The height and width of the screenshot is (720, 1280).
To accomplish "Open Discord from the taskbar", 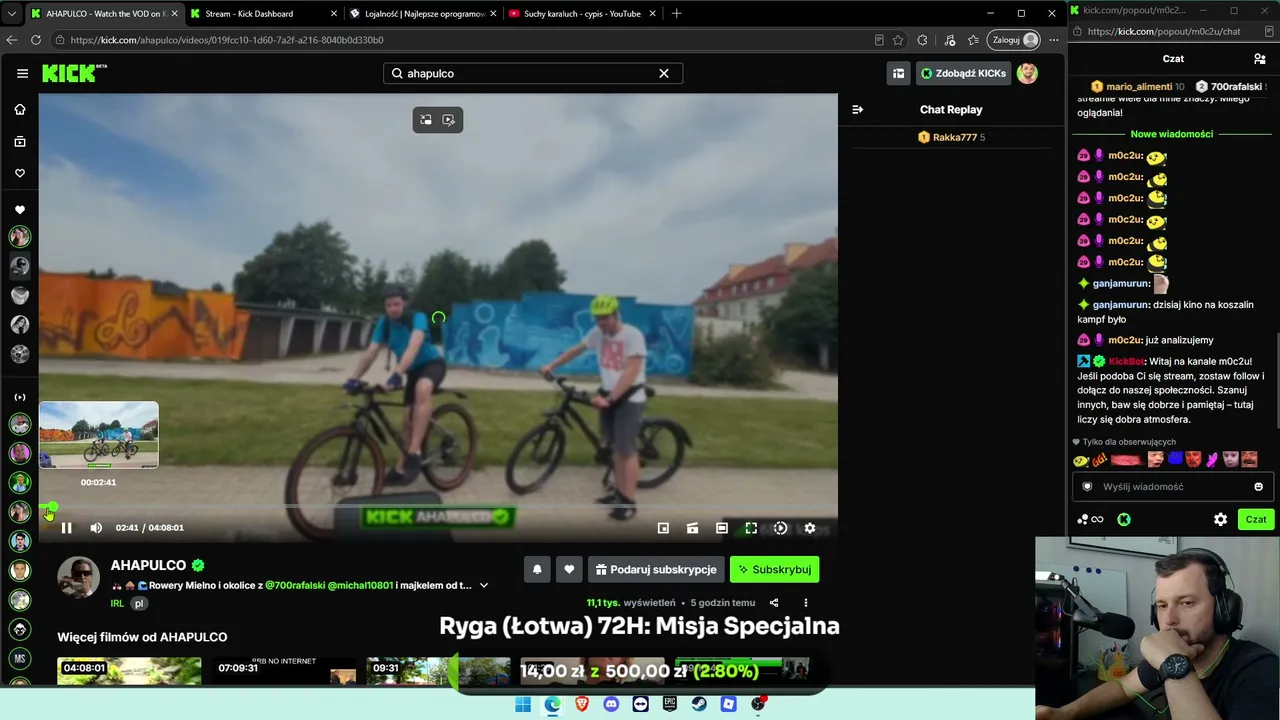I will point(611,704).
